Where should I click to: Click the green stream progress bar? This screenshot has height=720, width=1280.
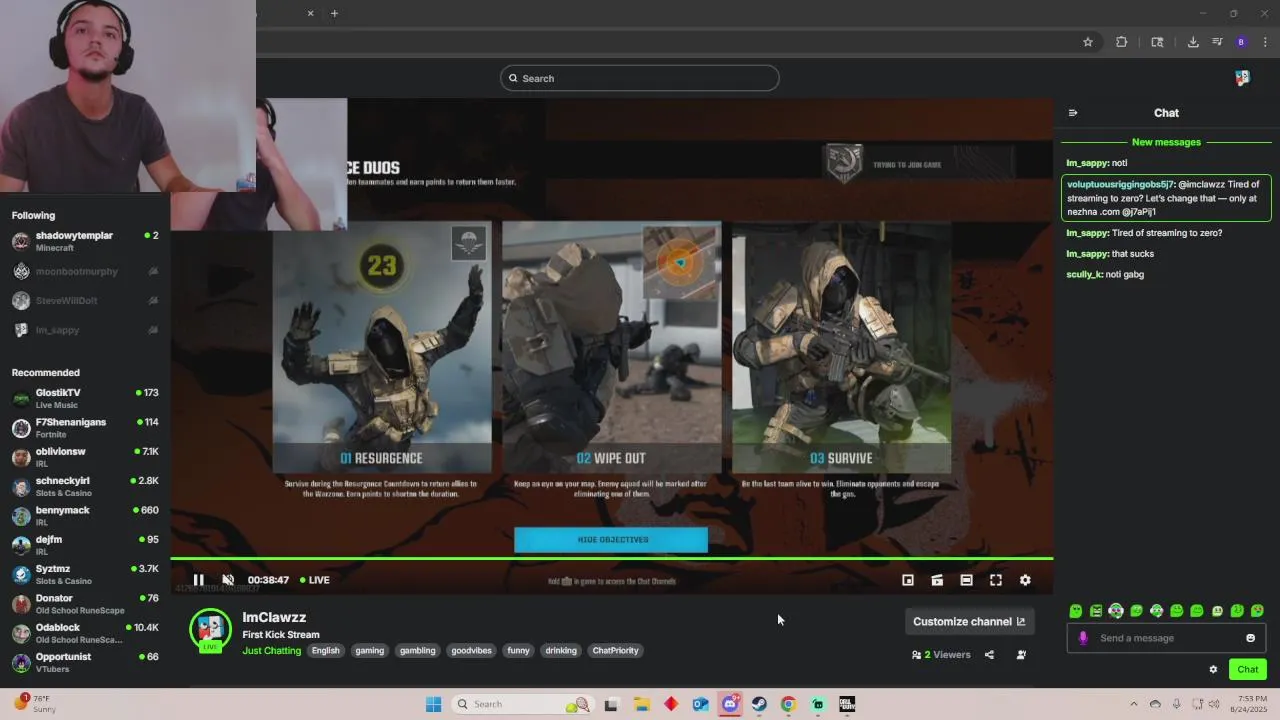pos(611,558)
